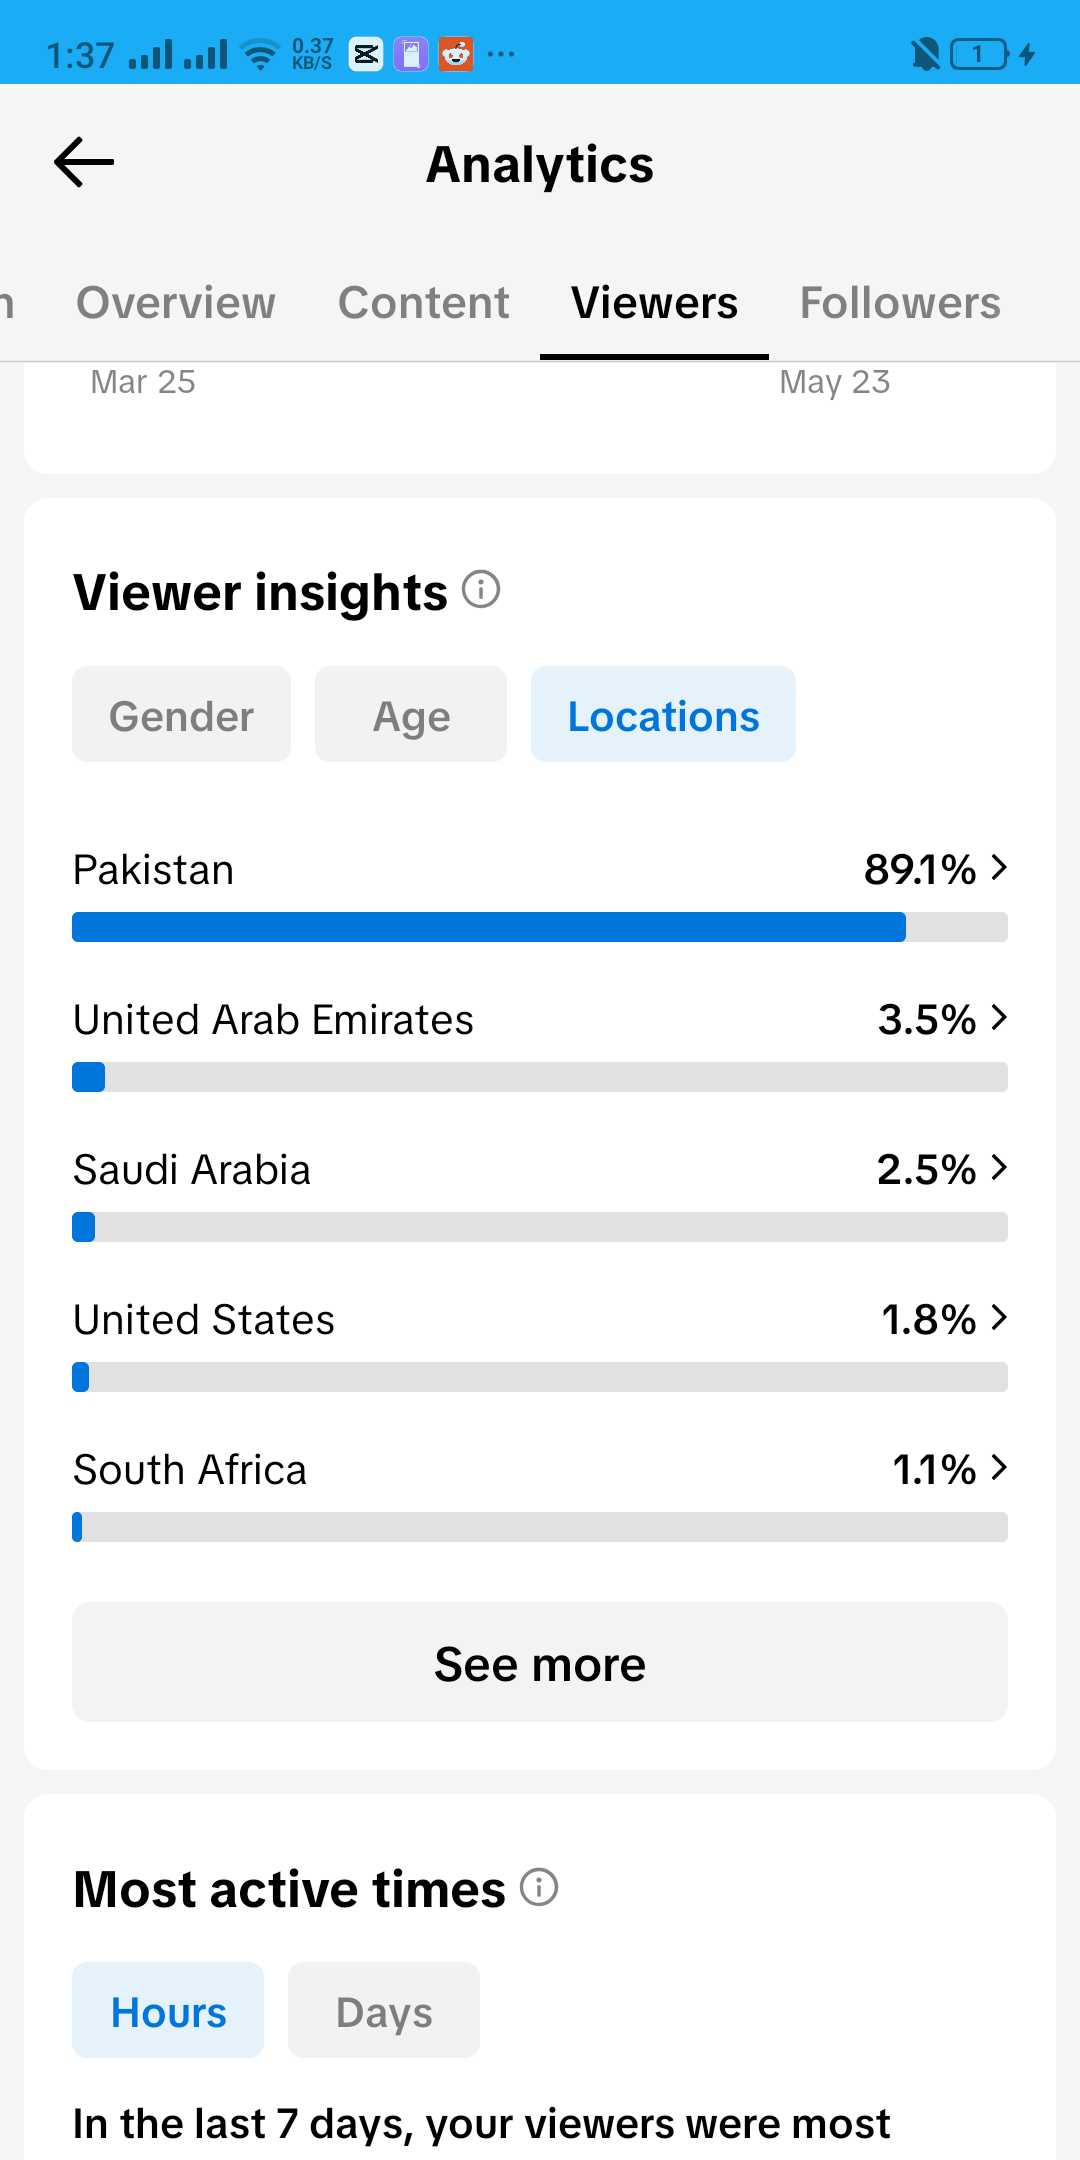Tap the Pakistan percentage bar
Image resolution: width=1080 pixels, height=2160 pixels.
pyautogui.click(x=540, y=927)
